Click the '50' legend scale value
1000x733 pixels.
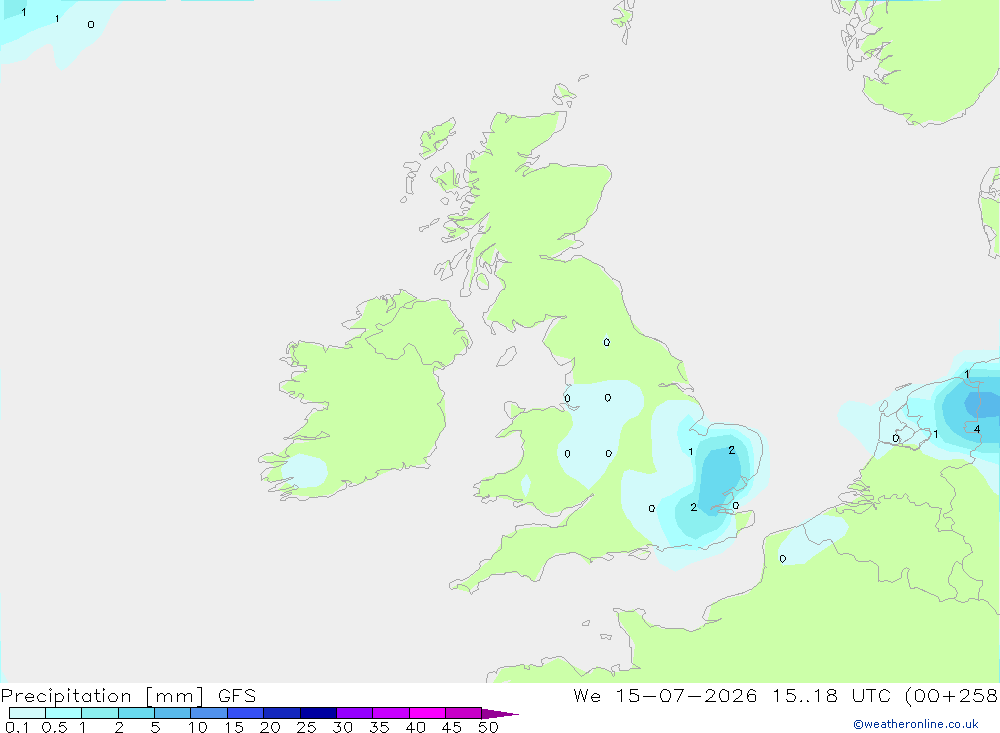[x=488, y=727]
